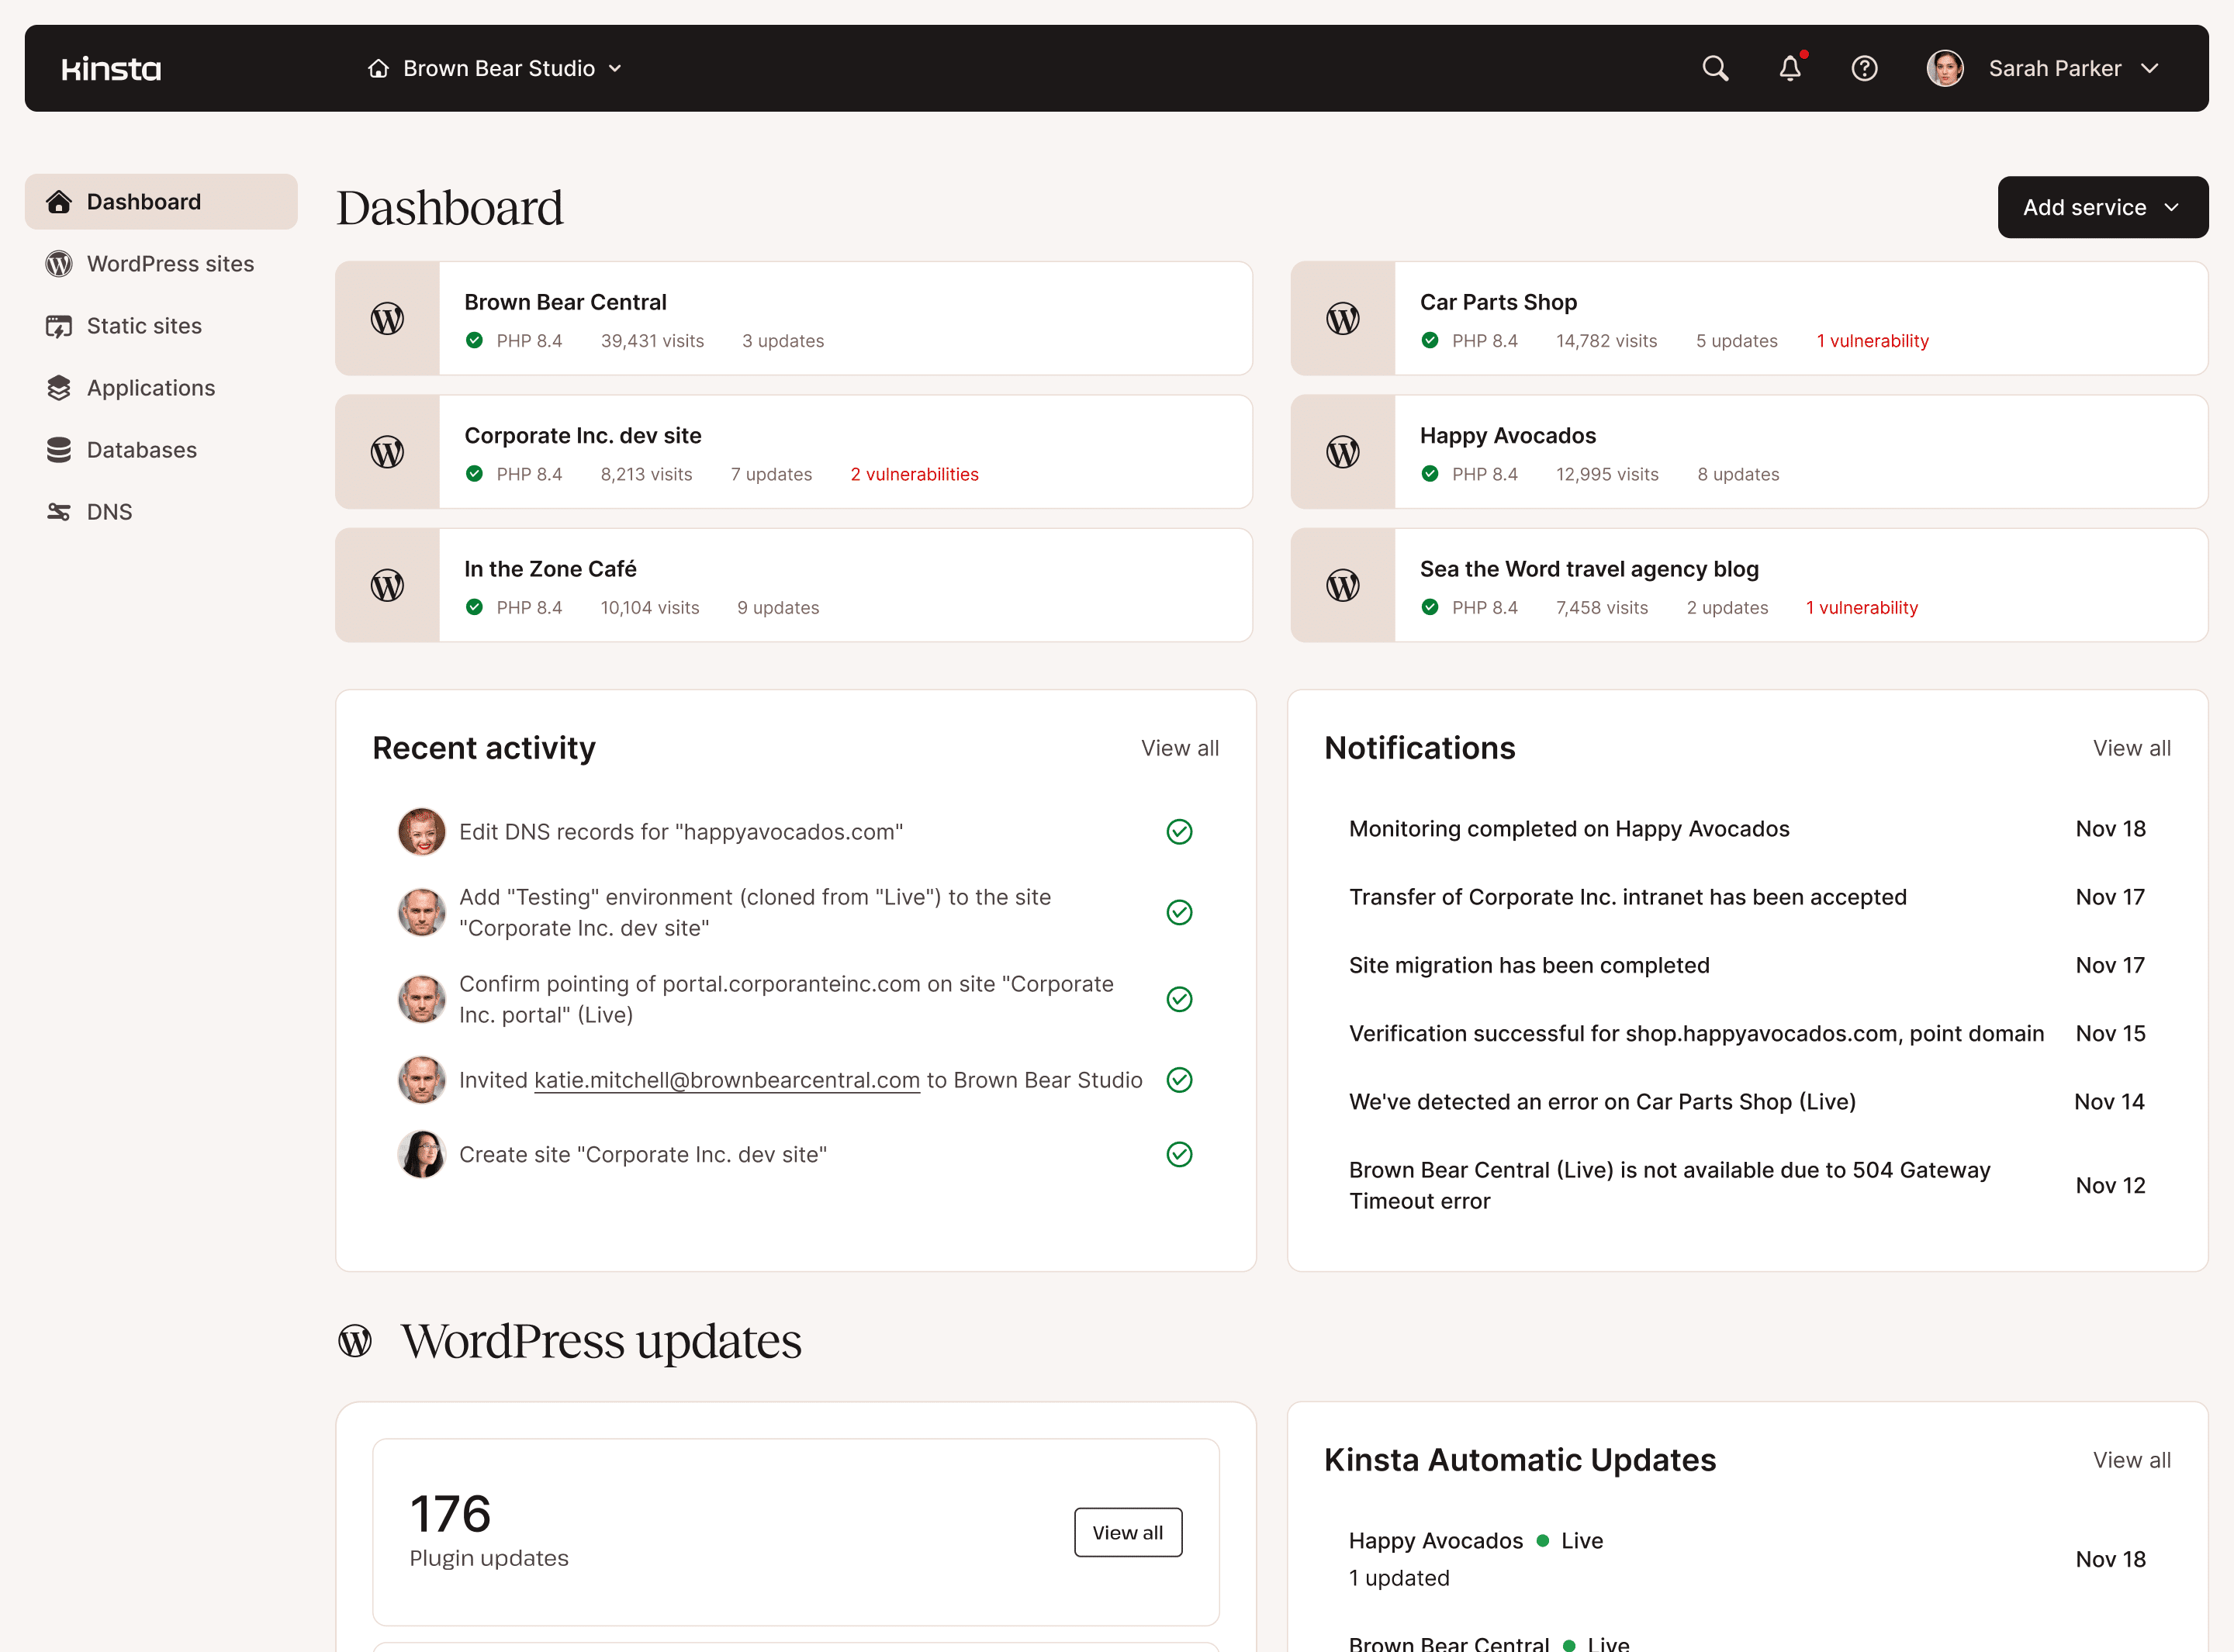Click the green PHP status check on Brown Bear Central
The image size is (2234, 1652).
coord(473,340)
